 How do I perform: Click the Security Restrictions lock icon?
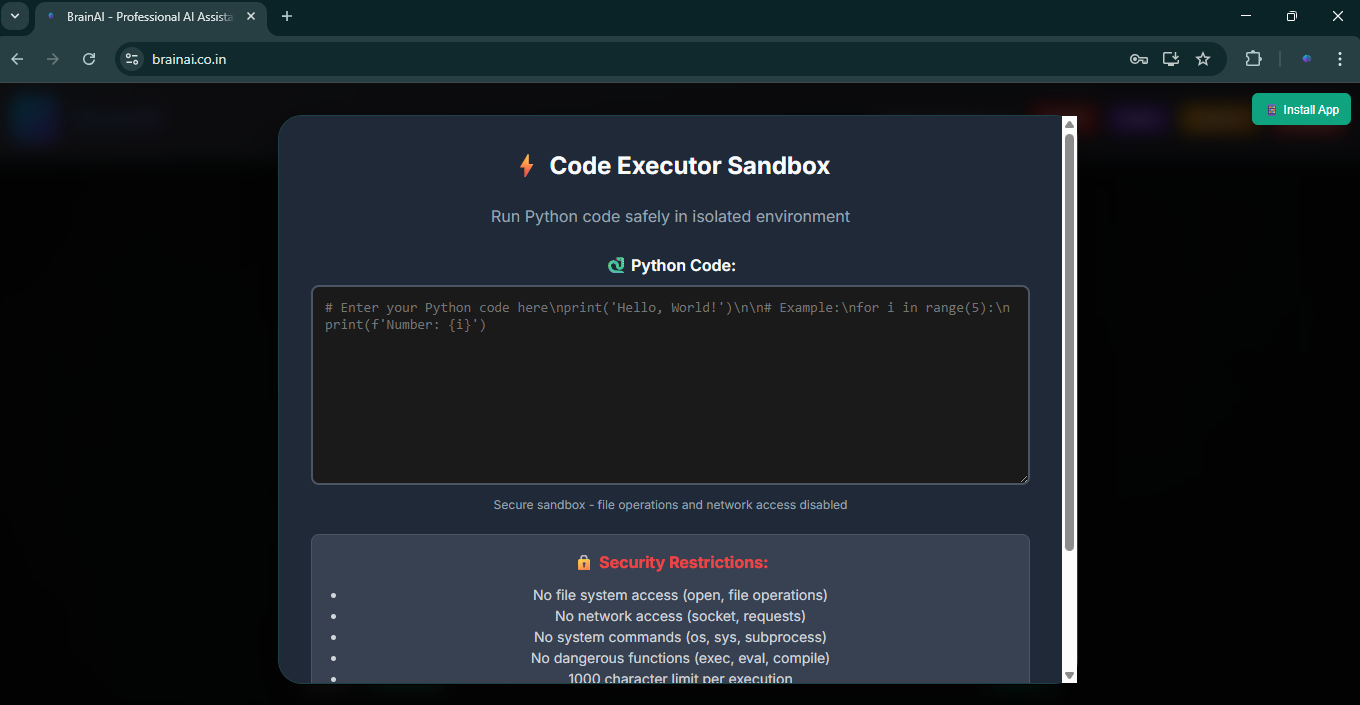584,562
